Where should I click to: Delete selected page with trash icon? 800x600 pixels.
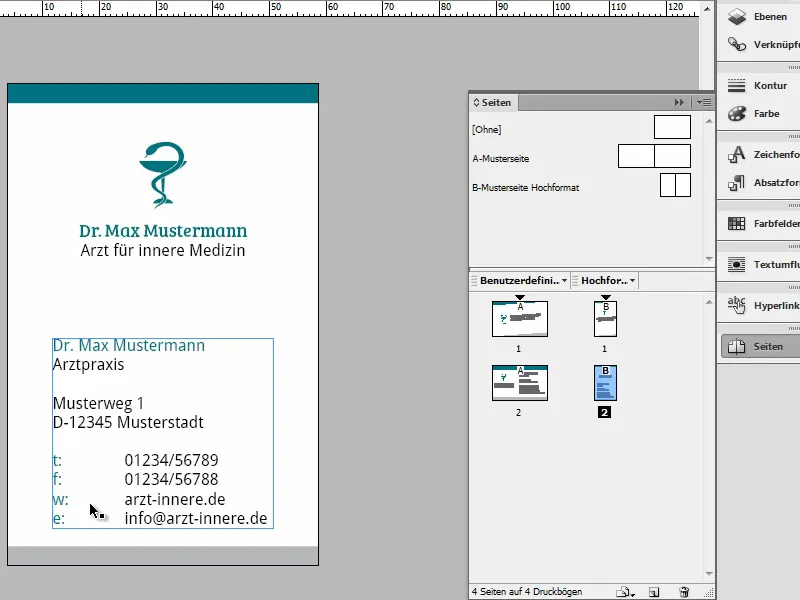click(x=684, y=592)
